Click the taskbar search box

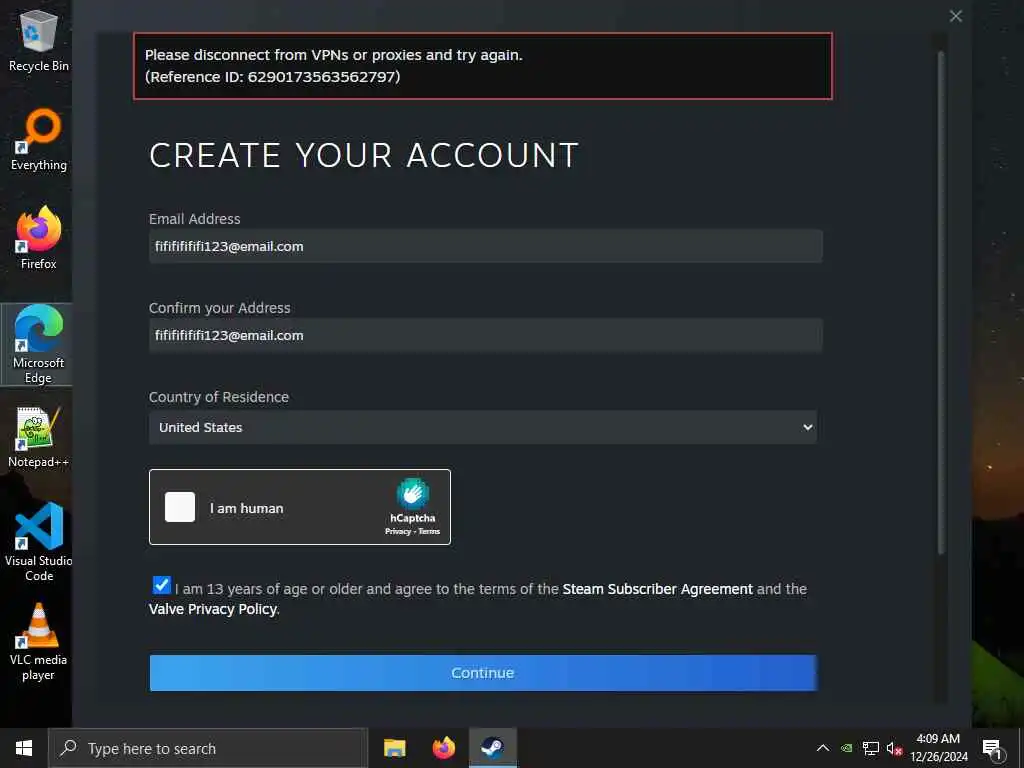click(x=208, y=748)
